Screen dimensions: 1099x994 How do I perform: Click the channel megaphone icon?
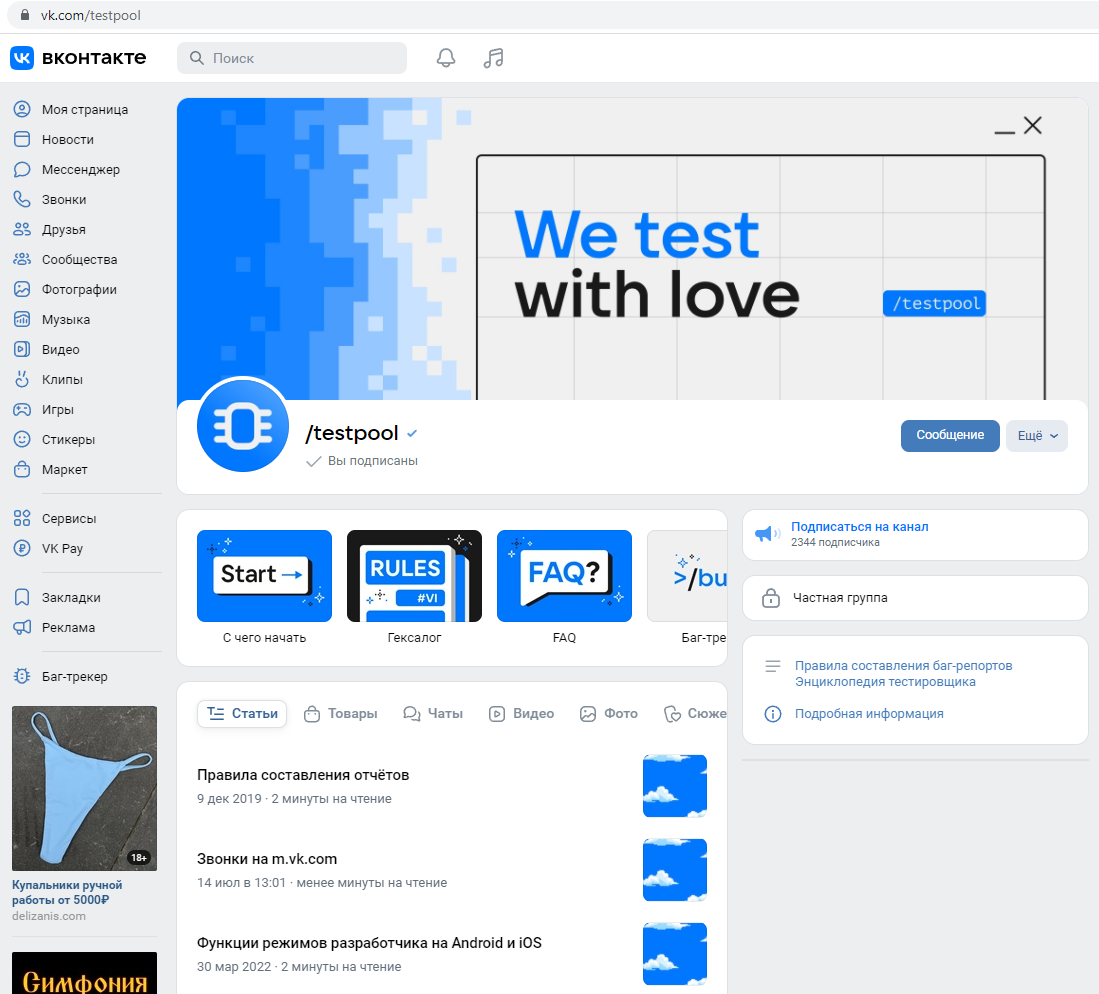point(767,534)
